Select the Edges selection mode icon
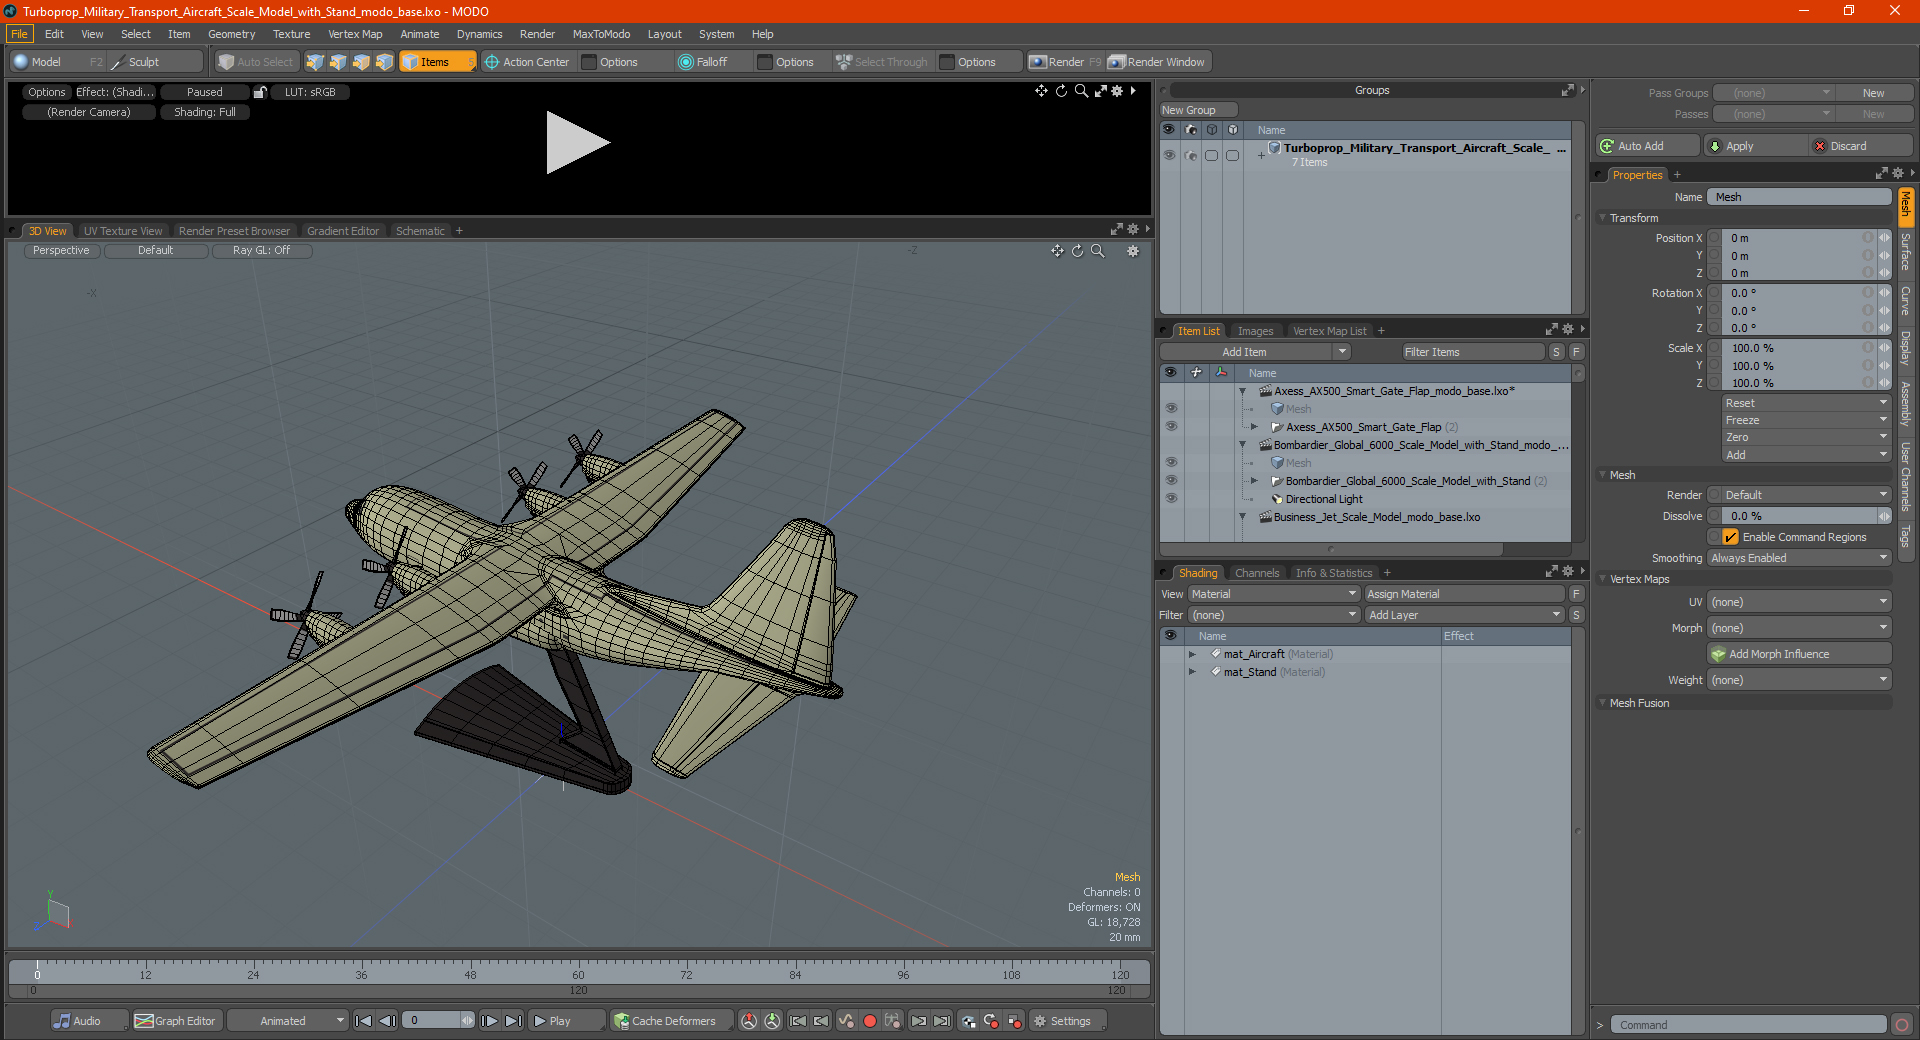This screenshot has width=1920, height=1040. (338, 62)
